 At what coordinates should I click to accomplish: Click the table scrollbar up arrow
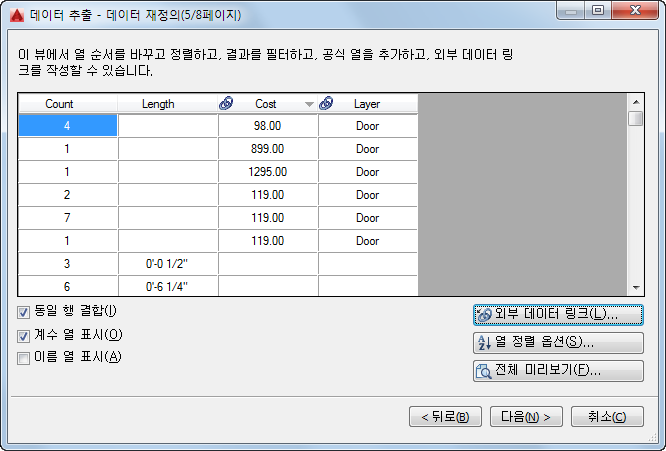tap(635, 102)
